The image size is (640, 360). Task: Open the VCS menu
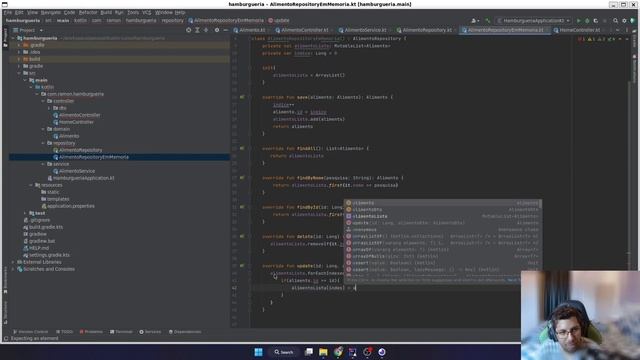(x=147, y=13)
